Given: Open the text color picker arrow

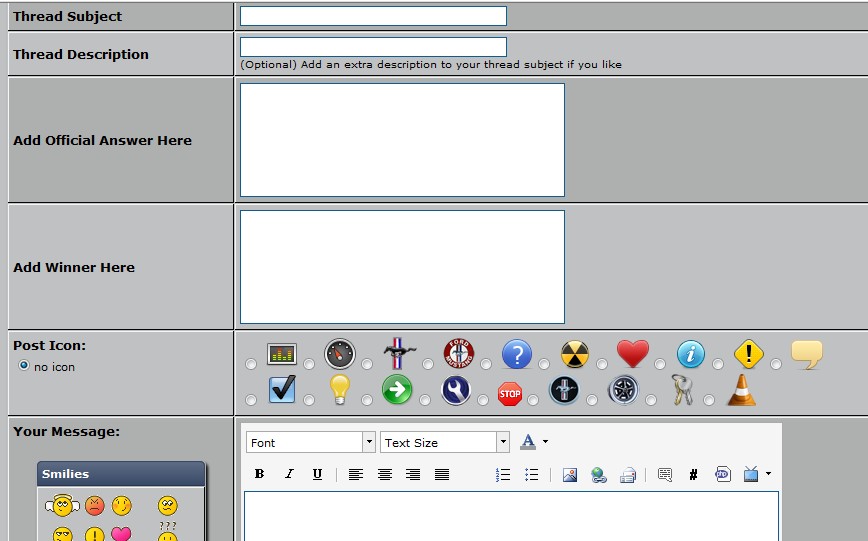Looking at the screenshot, I should [x=545, y=442].
